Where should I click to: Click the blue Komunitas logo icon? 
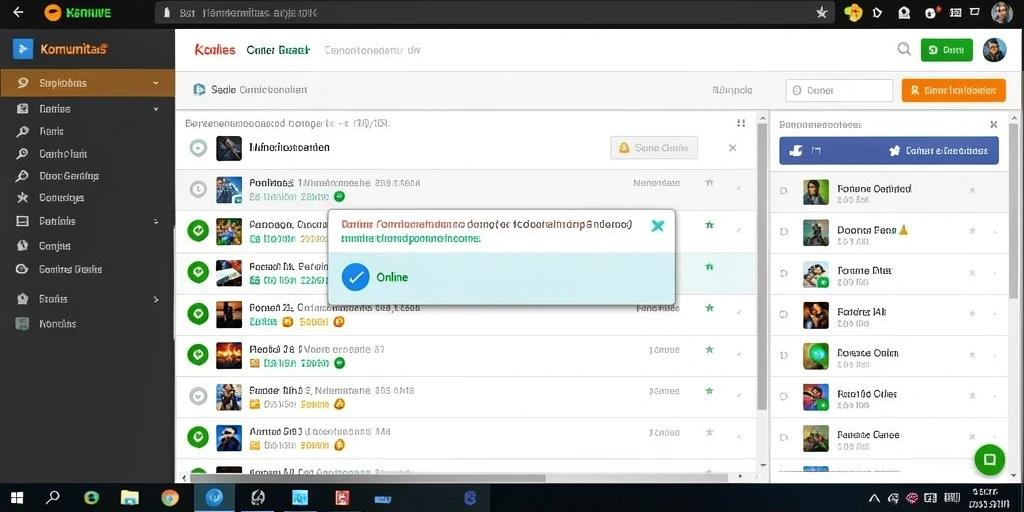[23, 48]
